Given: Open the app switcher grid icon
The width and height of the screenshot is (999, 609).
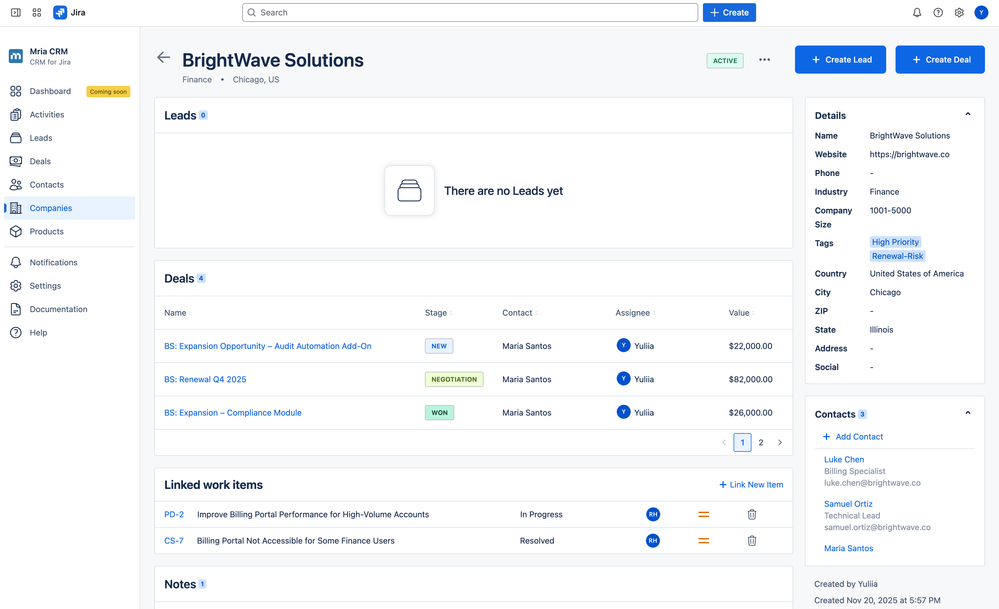Looking at the screenshot, I should tap(36, 12).
